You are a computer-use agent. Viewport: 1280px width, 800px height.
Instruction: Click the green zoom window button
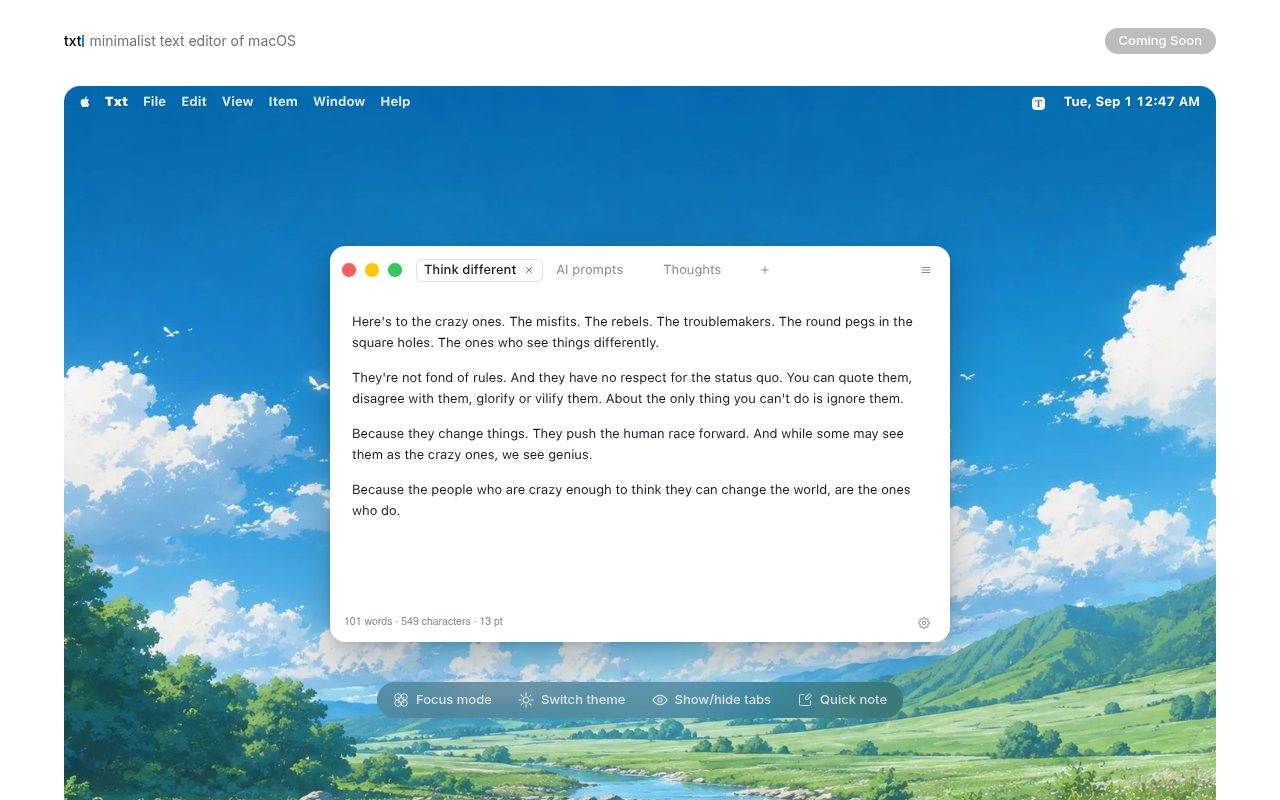tap(395, 270)
